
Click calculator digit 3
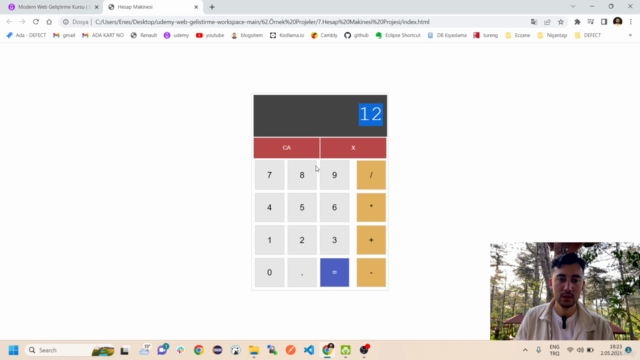click(335, 240)
